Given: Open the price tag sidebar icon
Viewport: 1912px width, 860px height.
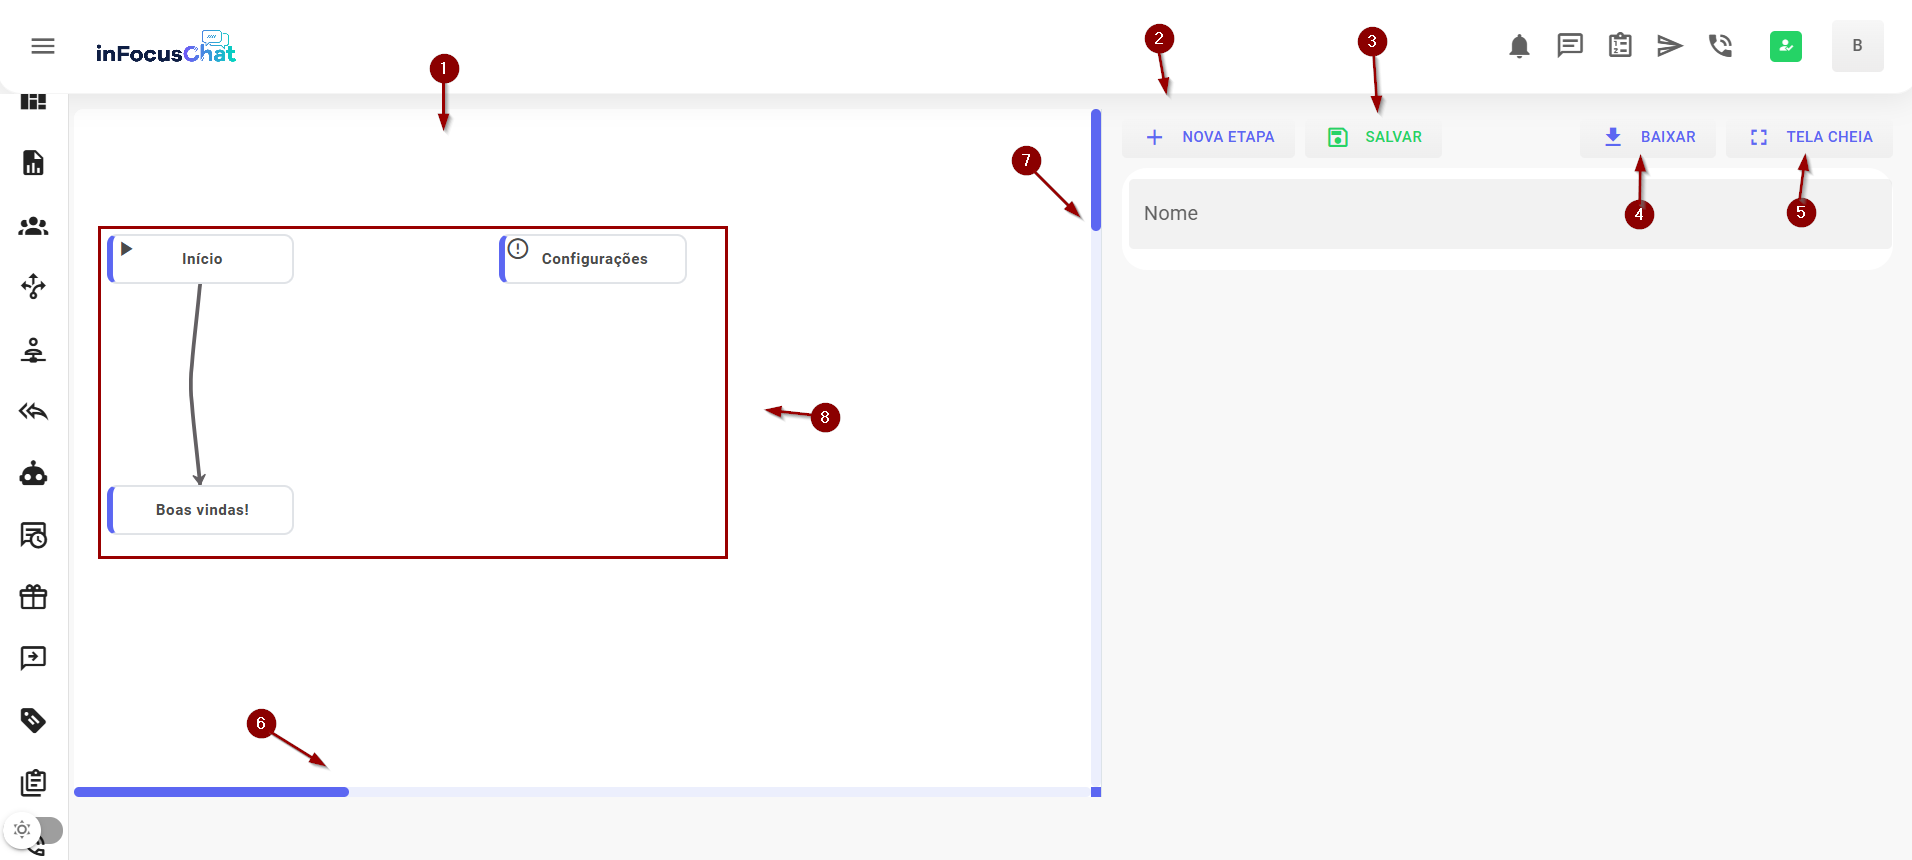Looking at the screenshot, I should coord(34,720).
